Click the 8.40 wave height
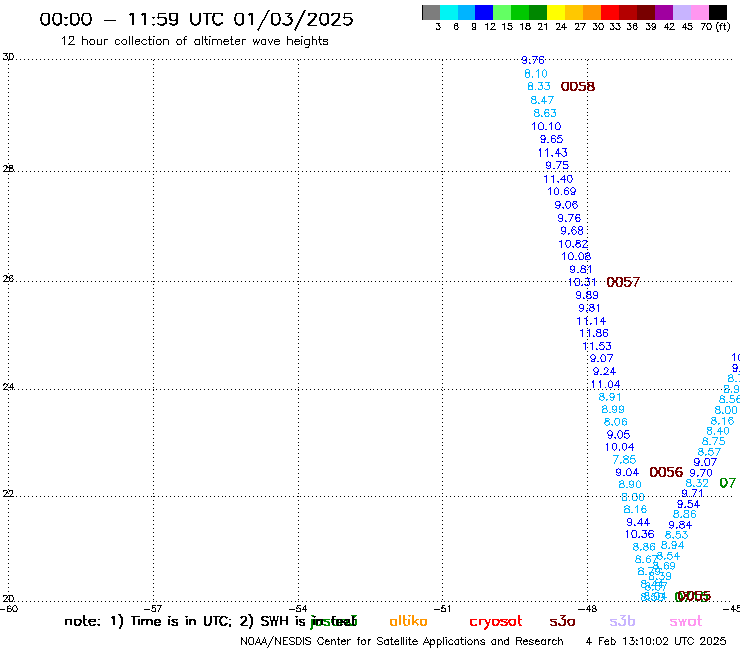Image resolution: width=740 pixels, height=650 pixels. point(718,431)
